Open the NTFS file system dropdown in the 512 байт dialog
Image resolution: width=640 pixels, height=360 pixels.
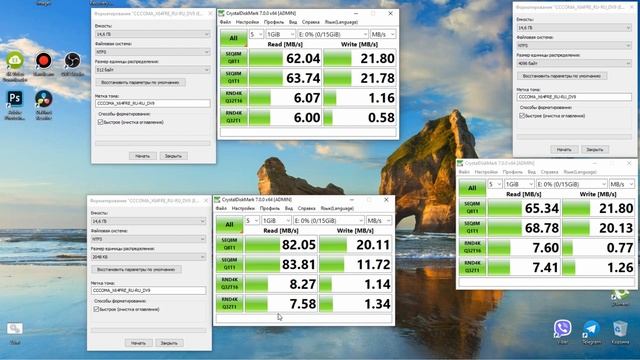[153, 52]
